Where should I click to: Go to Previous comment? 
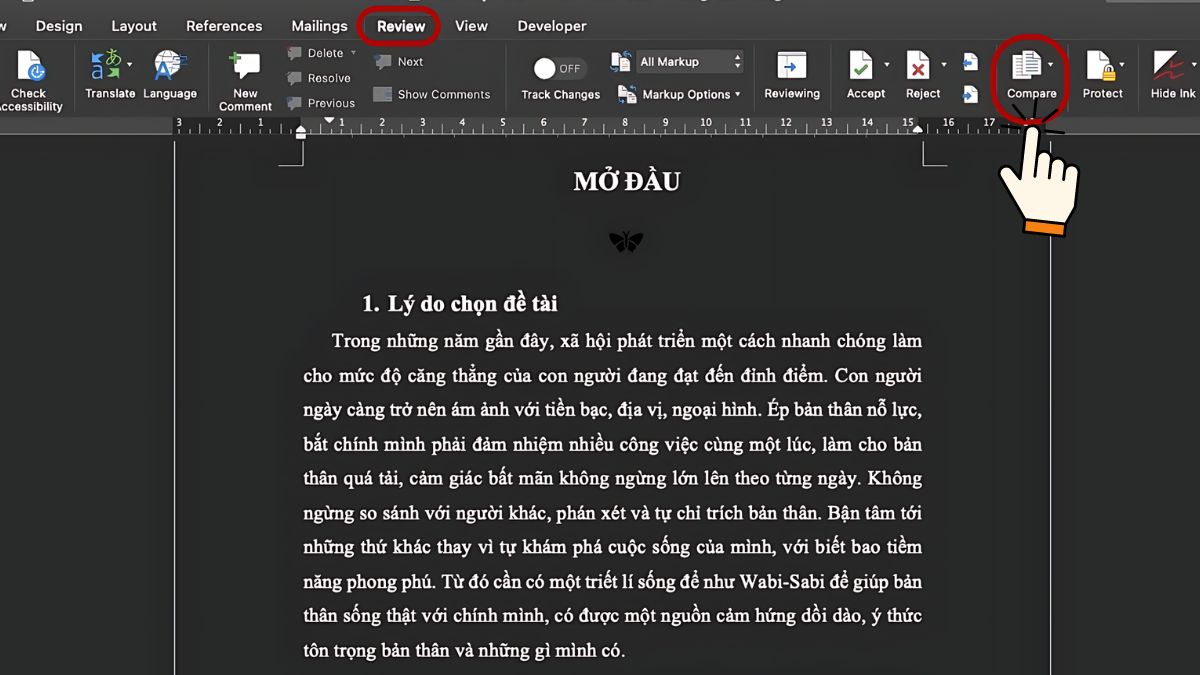click(x=321, y=103)
